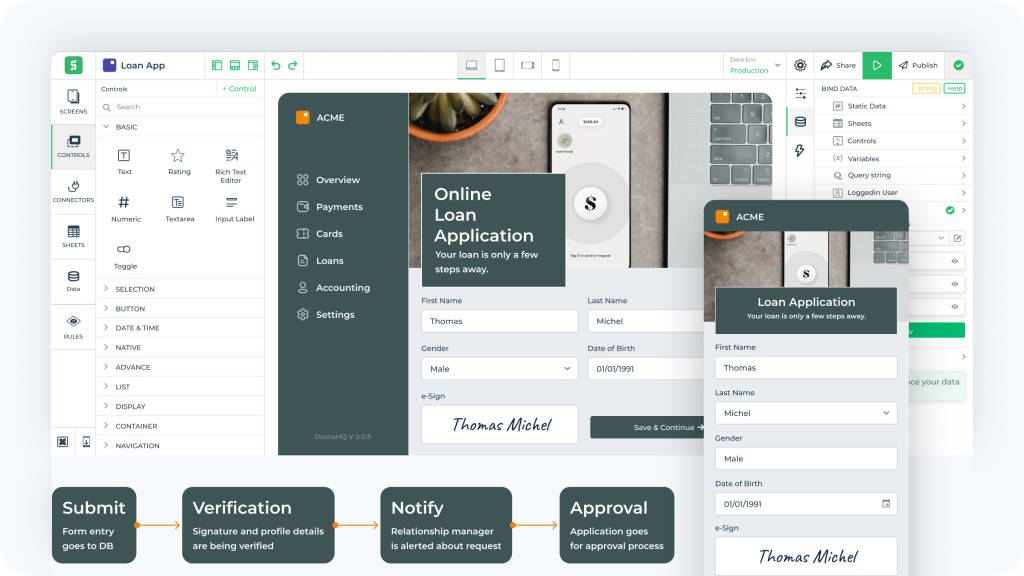Expand the DATE & TIME category
This screenshot has height=576, width=1024.
(137, 328)
